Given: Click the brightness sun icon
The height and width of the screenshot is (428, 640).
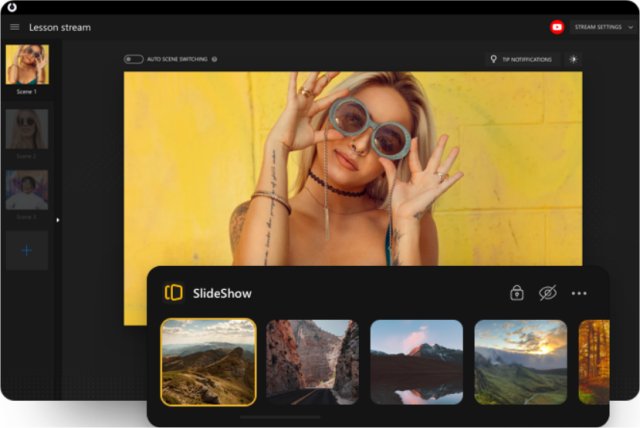Looking at the screenshot, I should click(573, 60).
